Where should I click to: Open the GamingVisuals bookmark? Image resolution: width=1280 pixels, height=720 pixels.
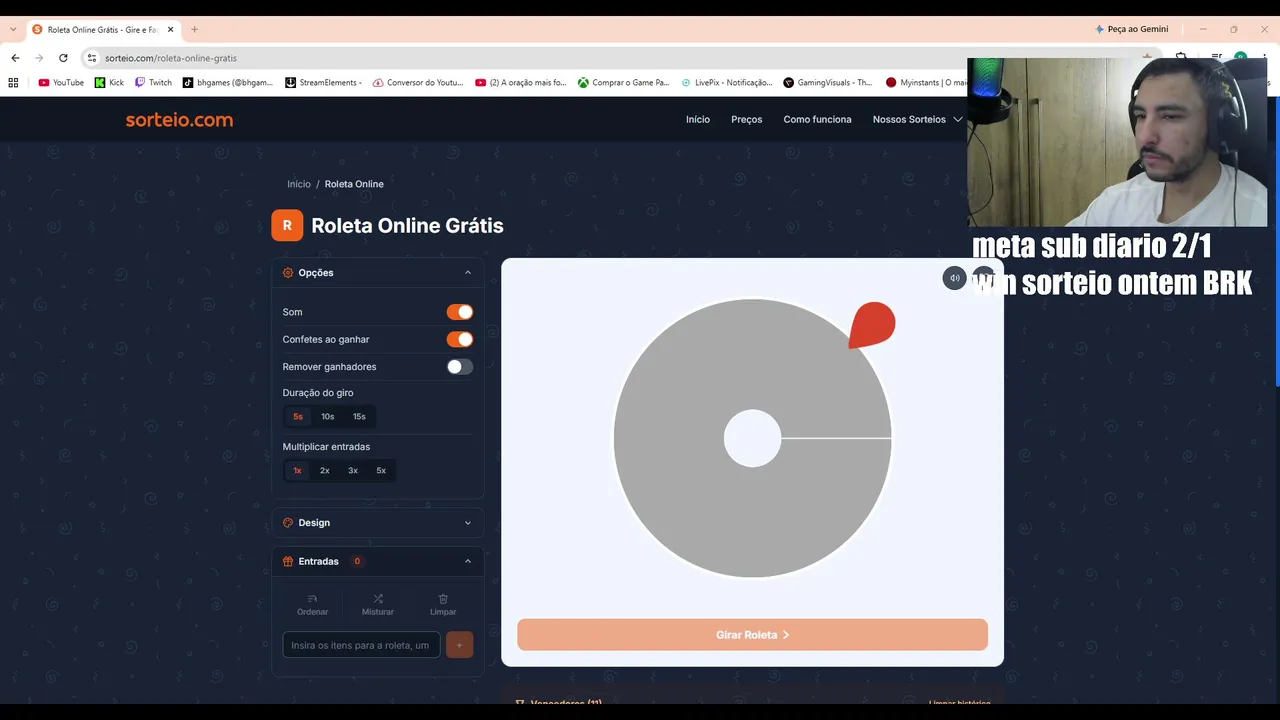pyautogui.click(x=828, y=83)
